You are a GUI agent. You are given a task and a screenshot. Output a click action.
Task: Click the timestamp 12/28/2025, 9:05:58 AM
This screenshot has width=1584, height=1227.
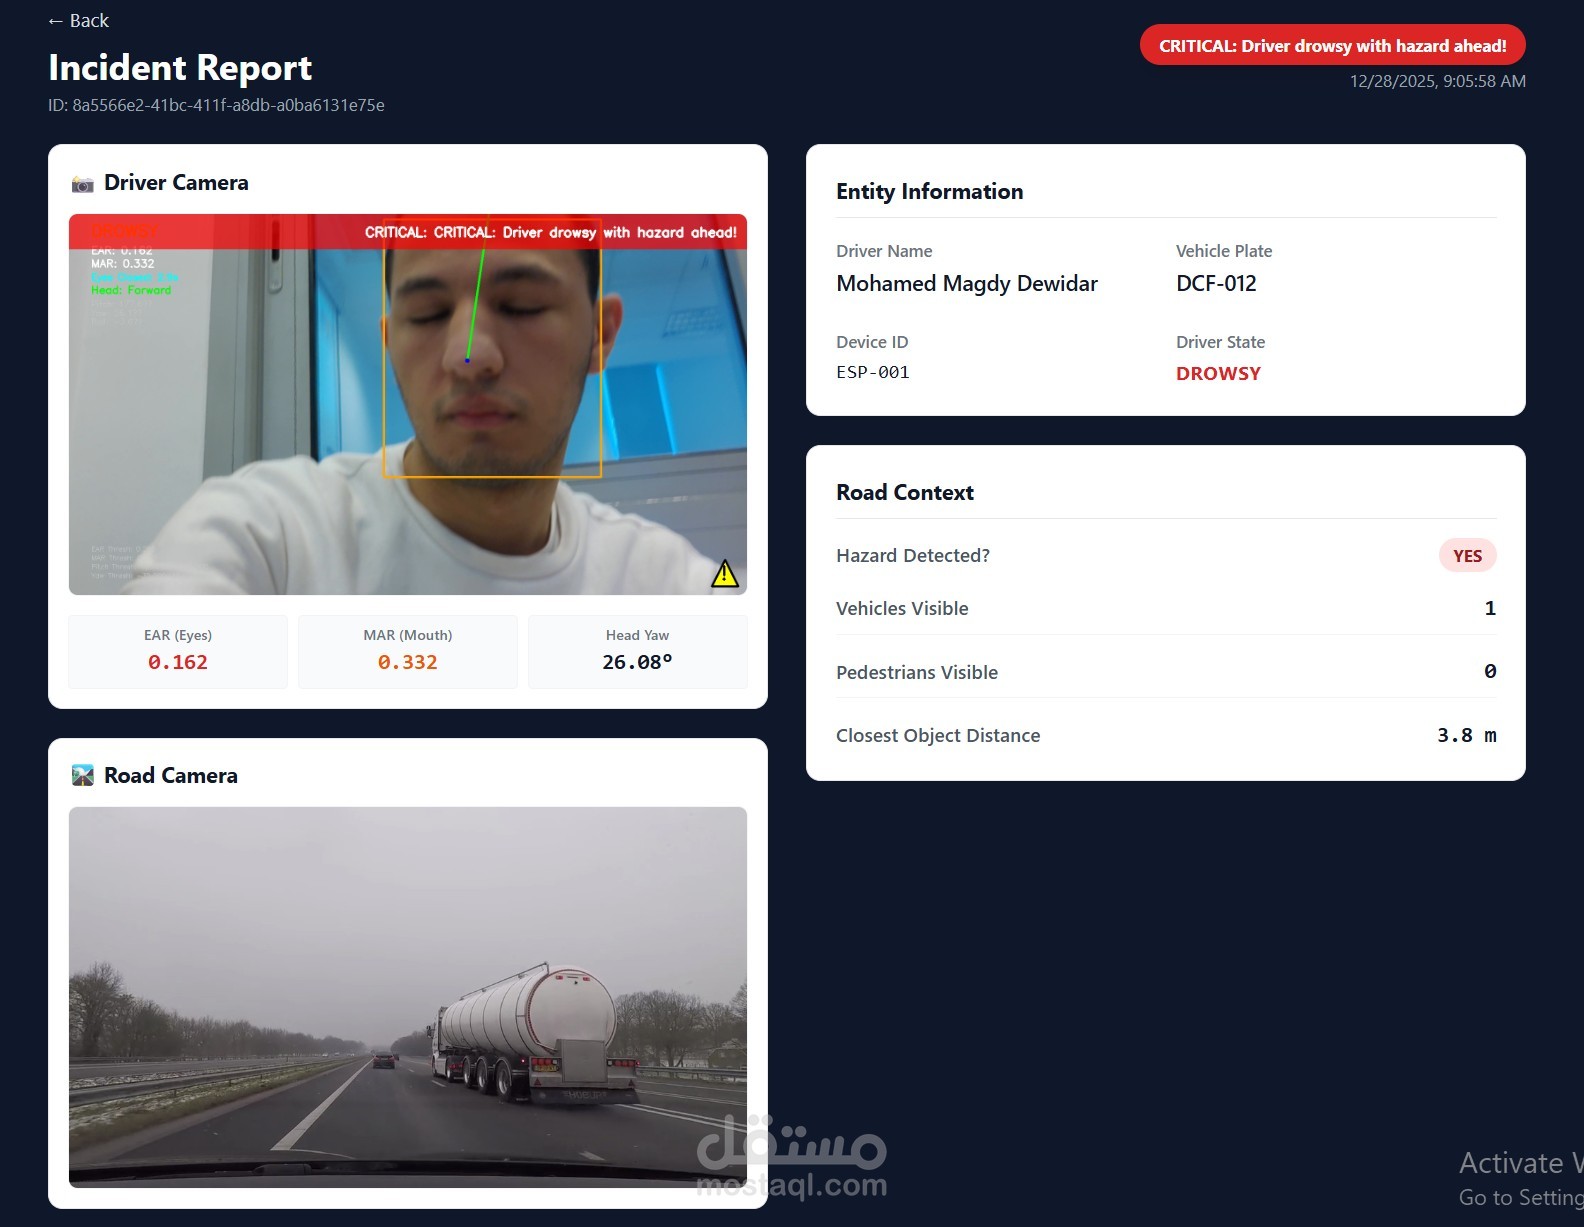coord(1437,81)
